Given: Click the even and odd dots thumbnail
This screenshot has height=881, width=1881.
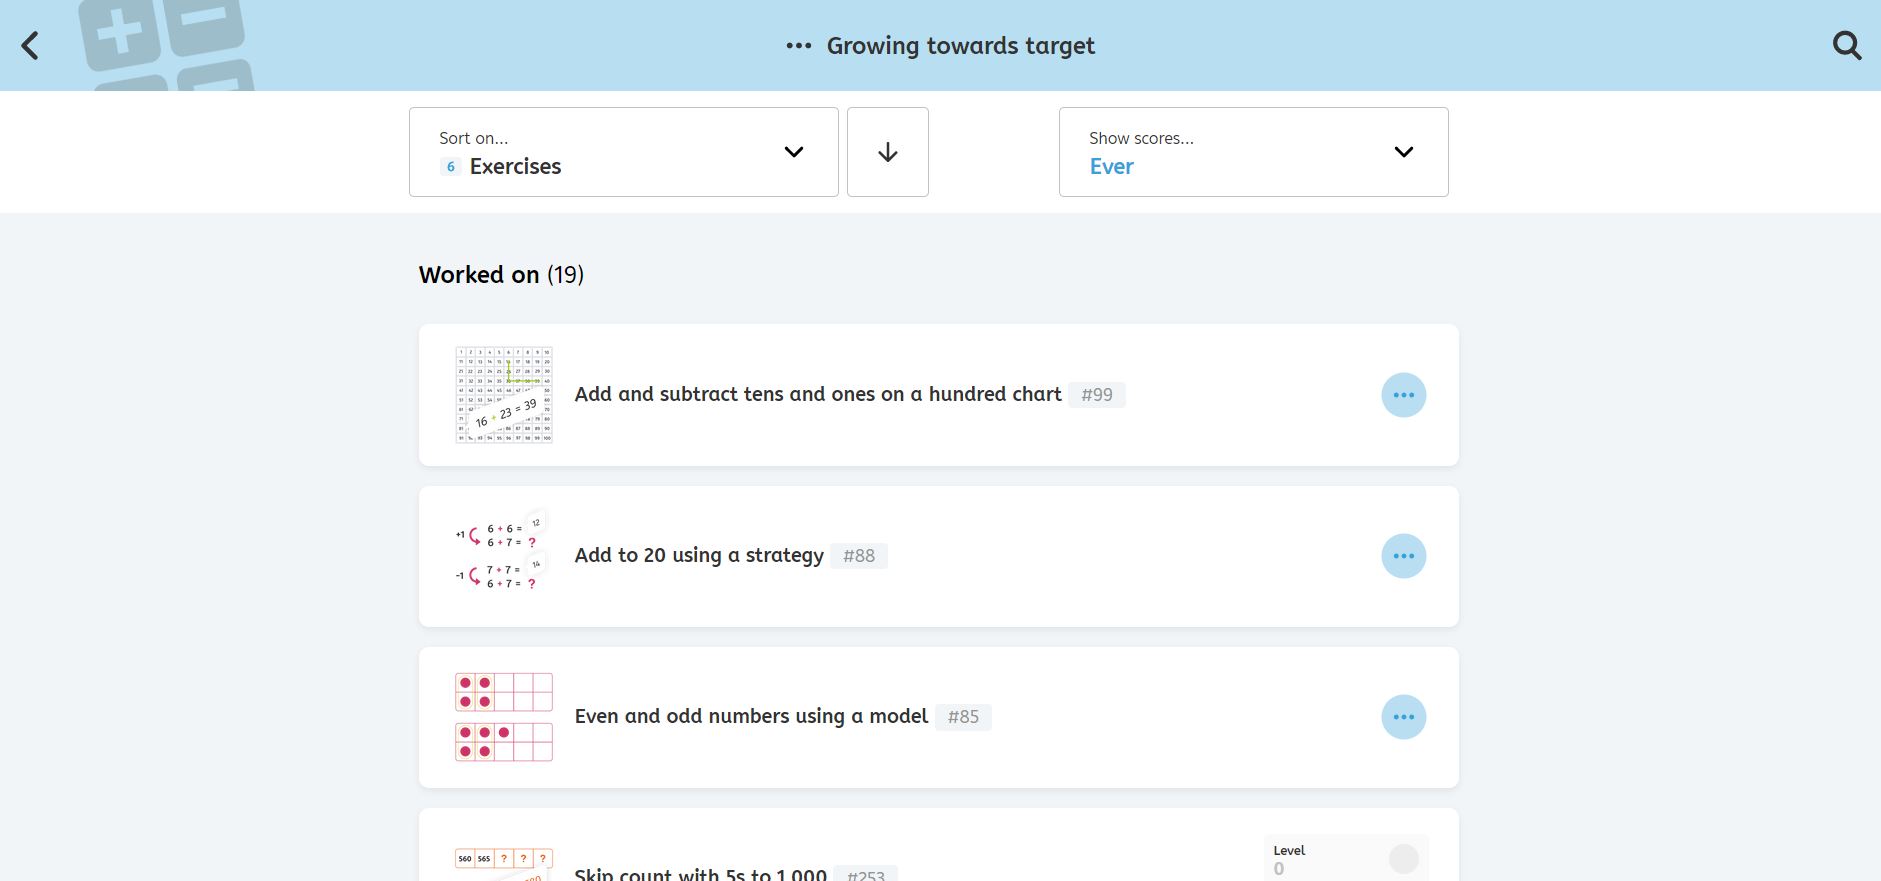Looking at the screenshot, I should coord(504,717).
